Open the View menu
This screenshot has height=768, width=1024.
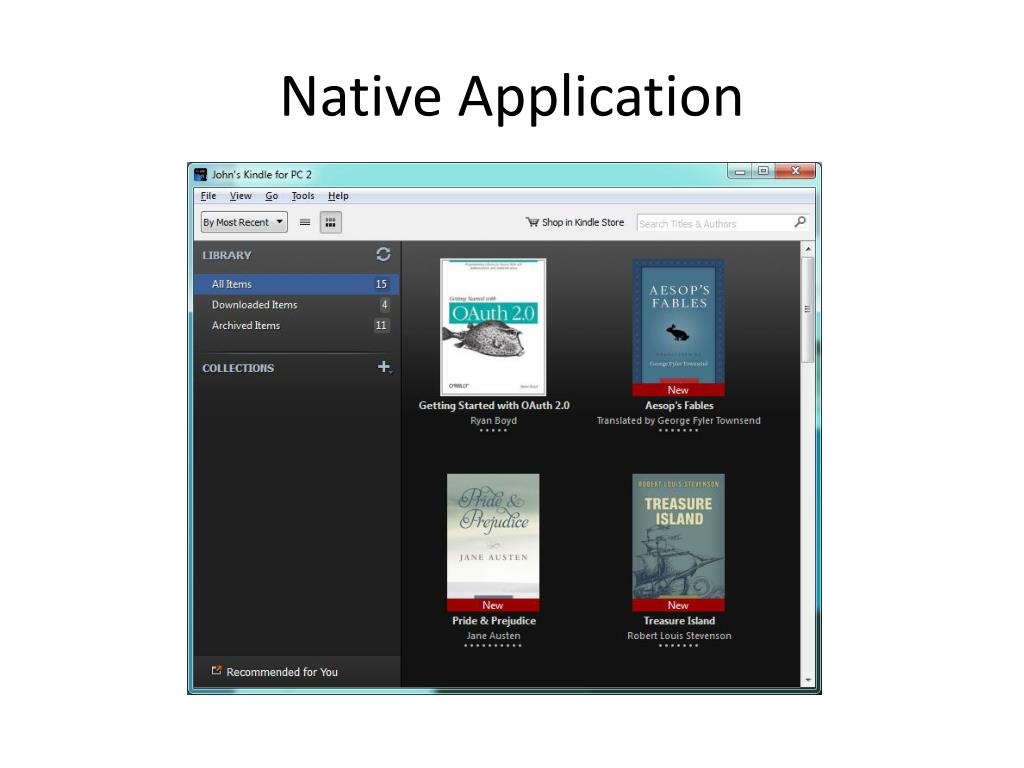pyautogui.click(x=240, y=196)
